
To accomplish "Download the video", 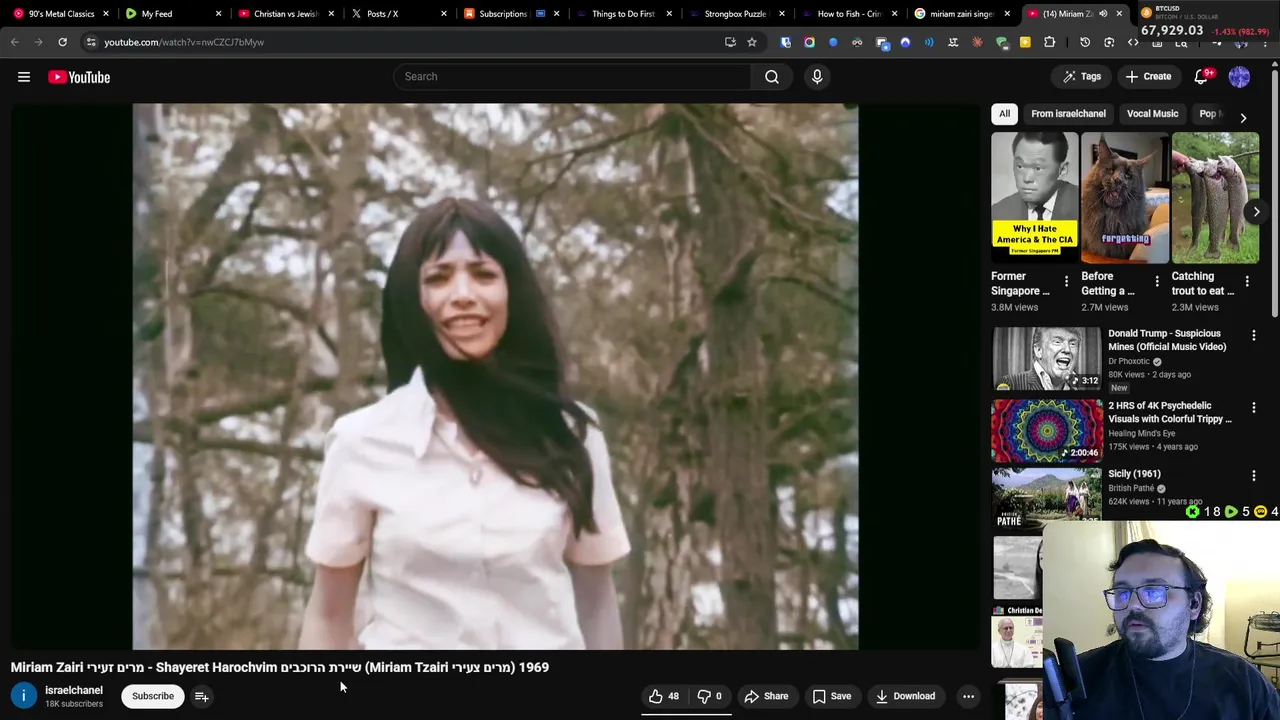I will tap(905, 696).
